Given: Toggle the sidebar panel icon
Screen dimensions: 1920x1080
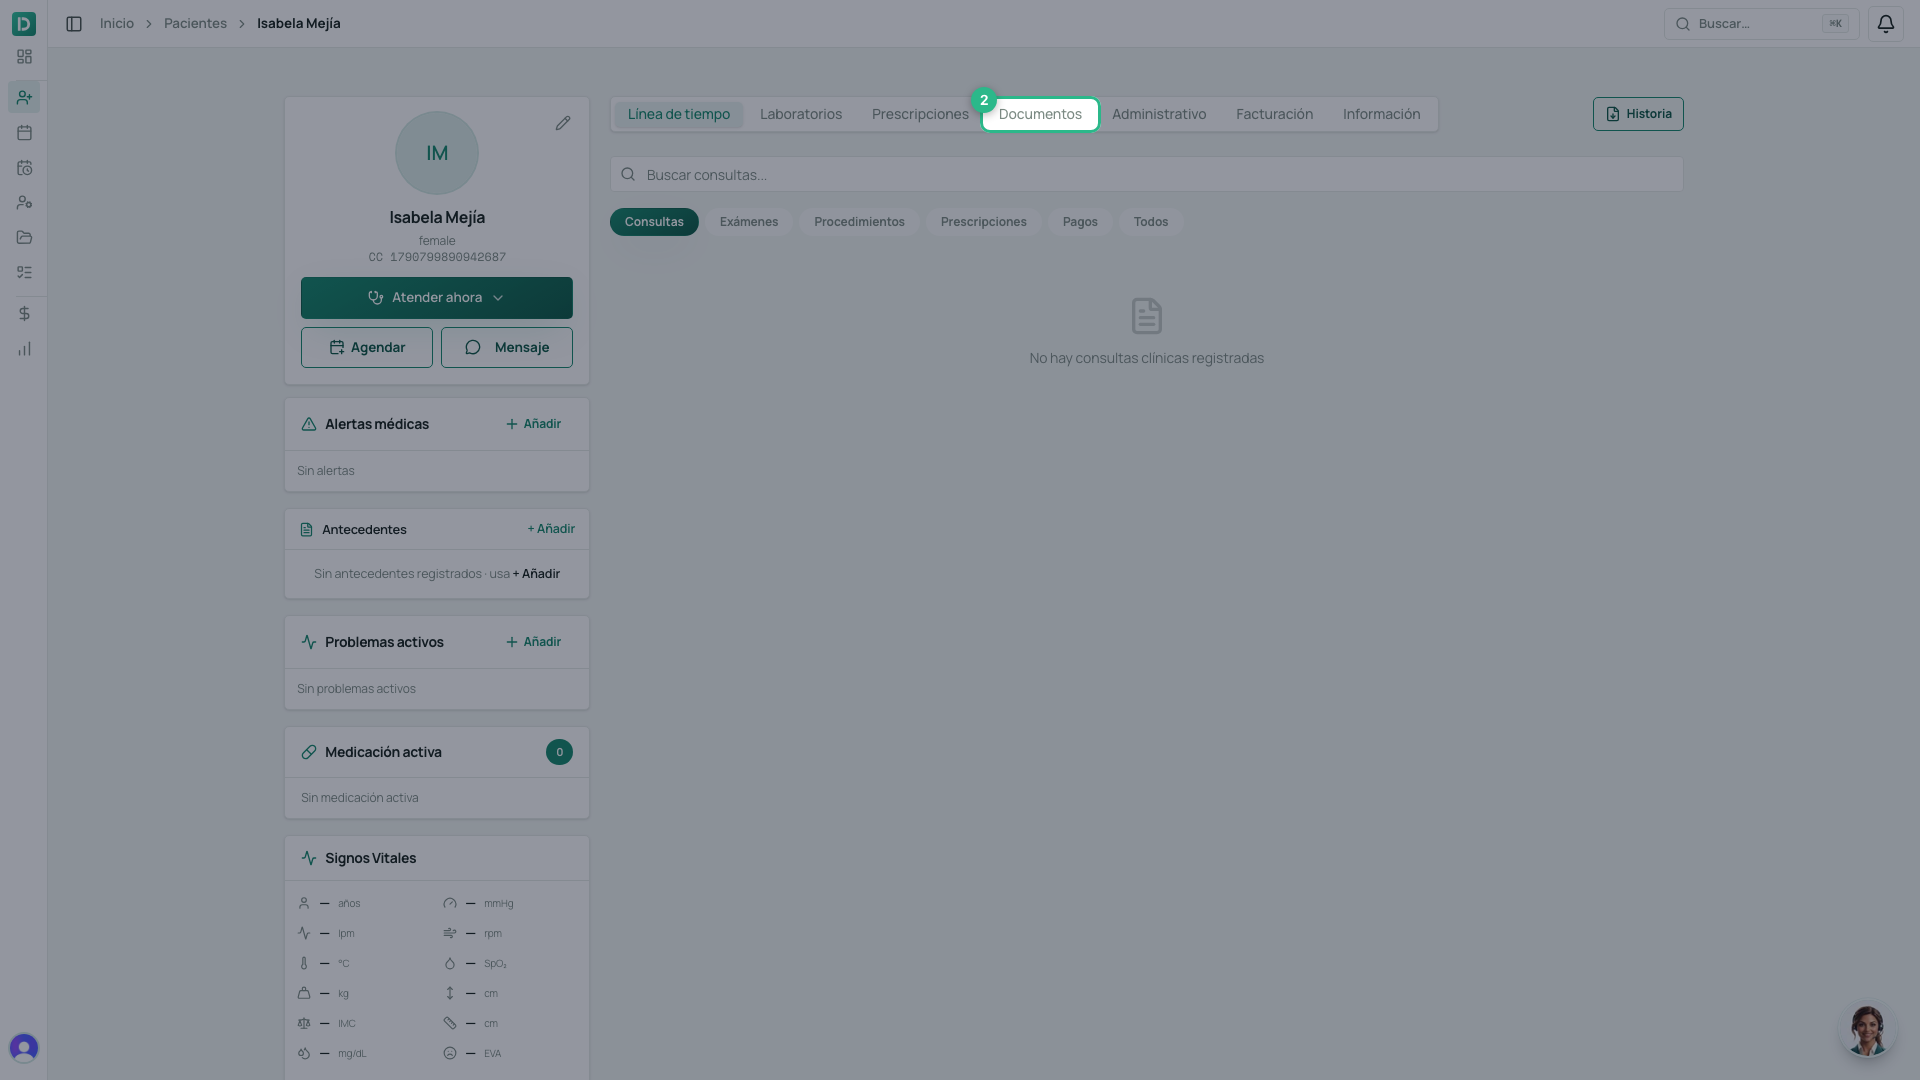Looking at the screenshot, I should coord(74,23).
